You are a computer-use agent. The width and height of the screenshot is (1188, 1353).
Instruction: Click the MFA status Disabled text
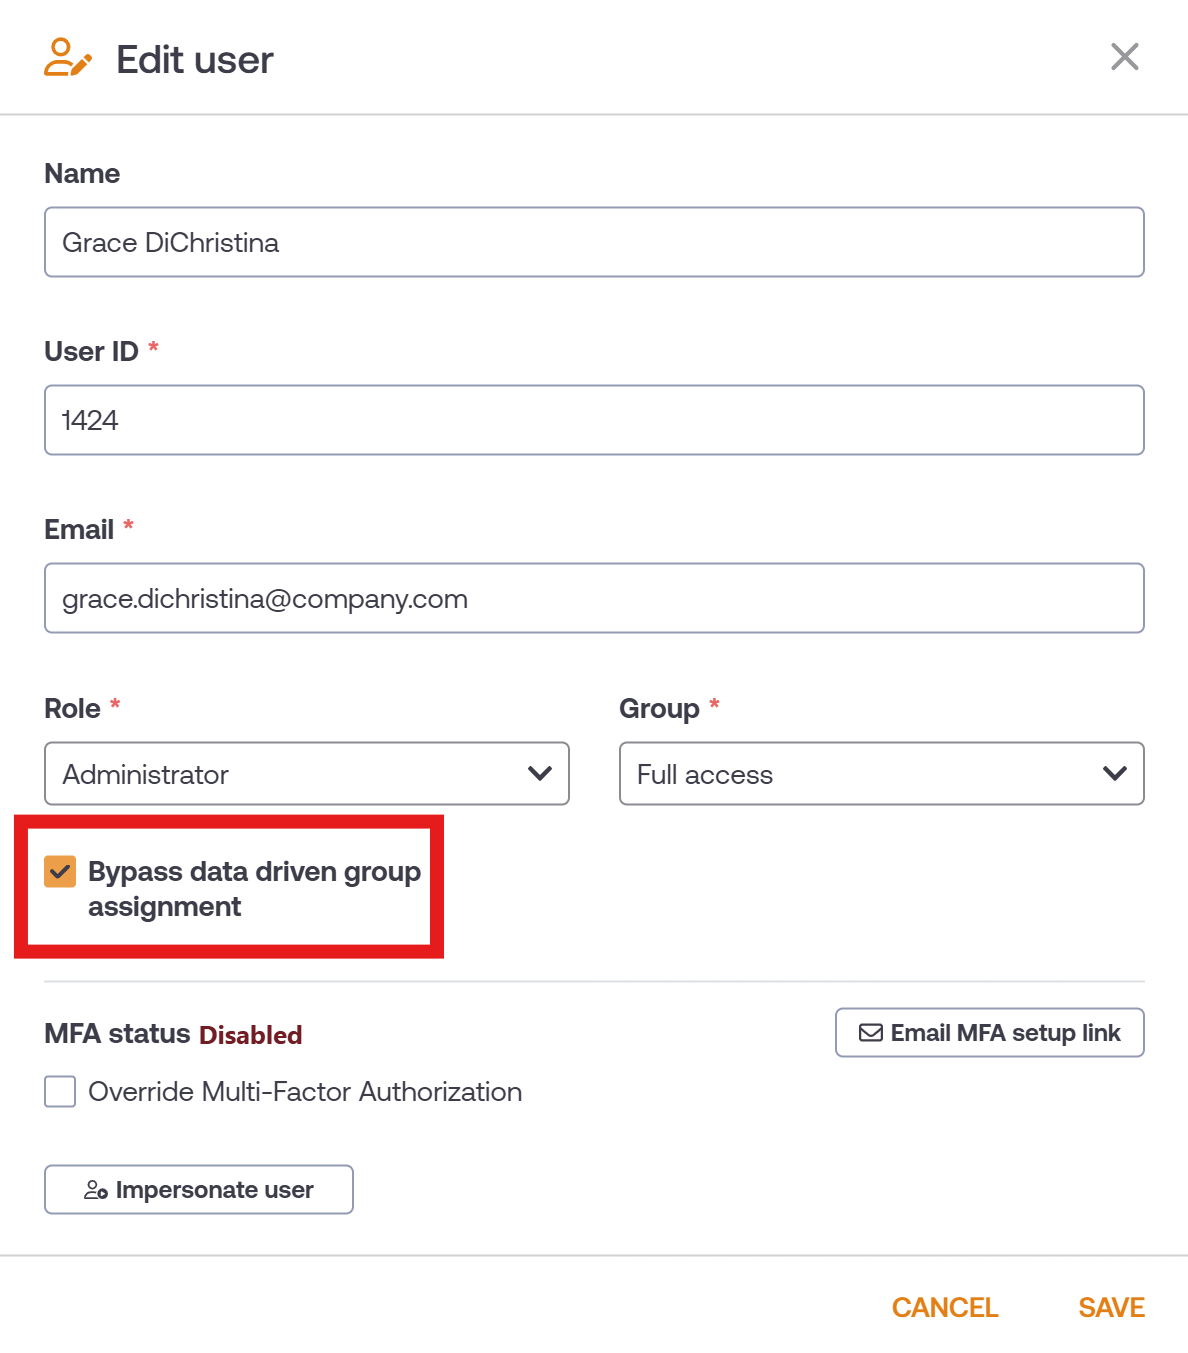tap(250, 1034)
